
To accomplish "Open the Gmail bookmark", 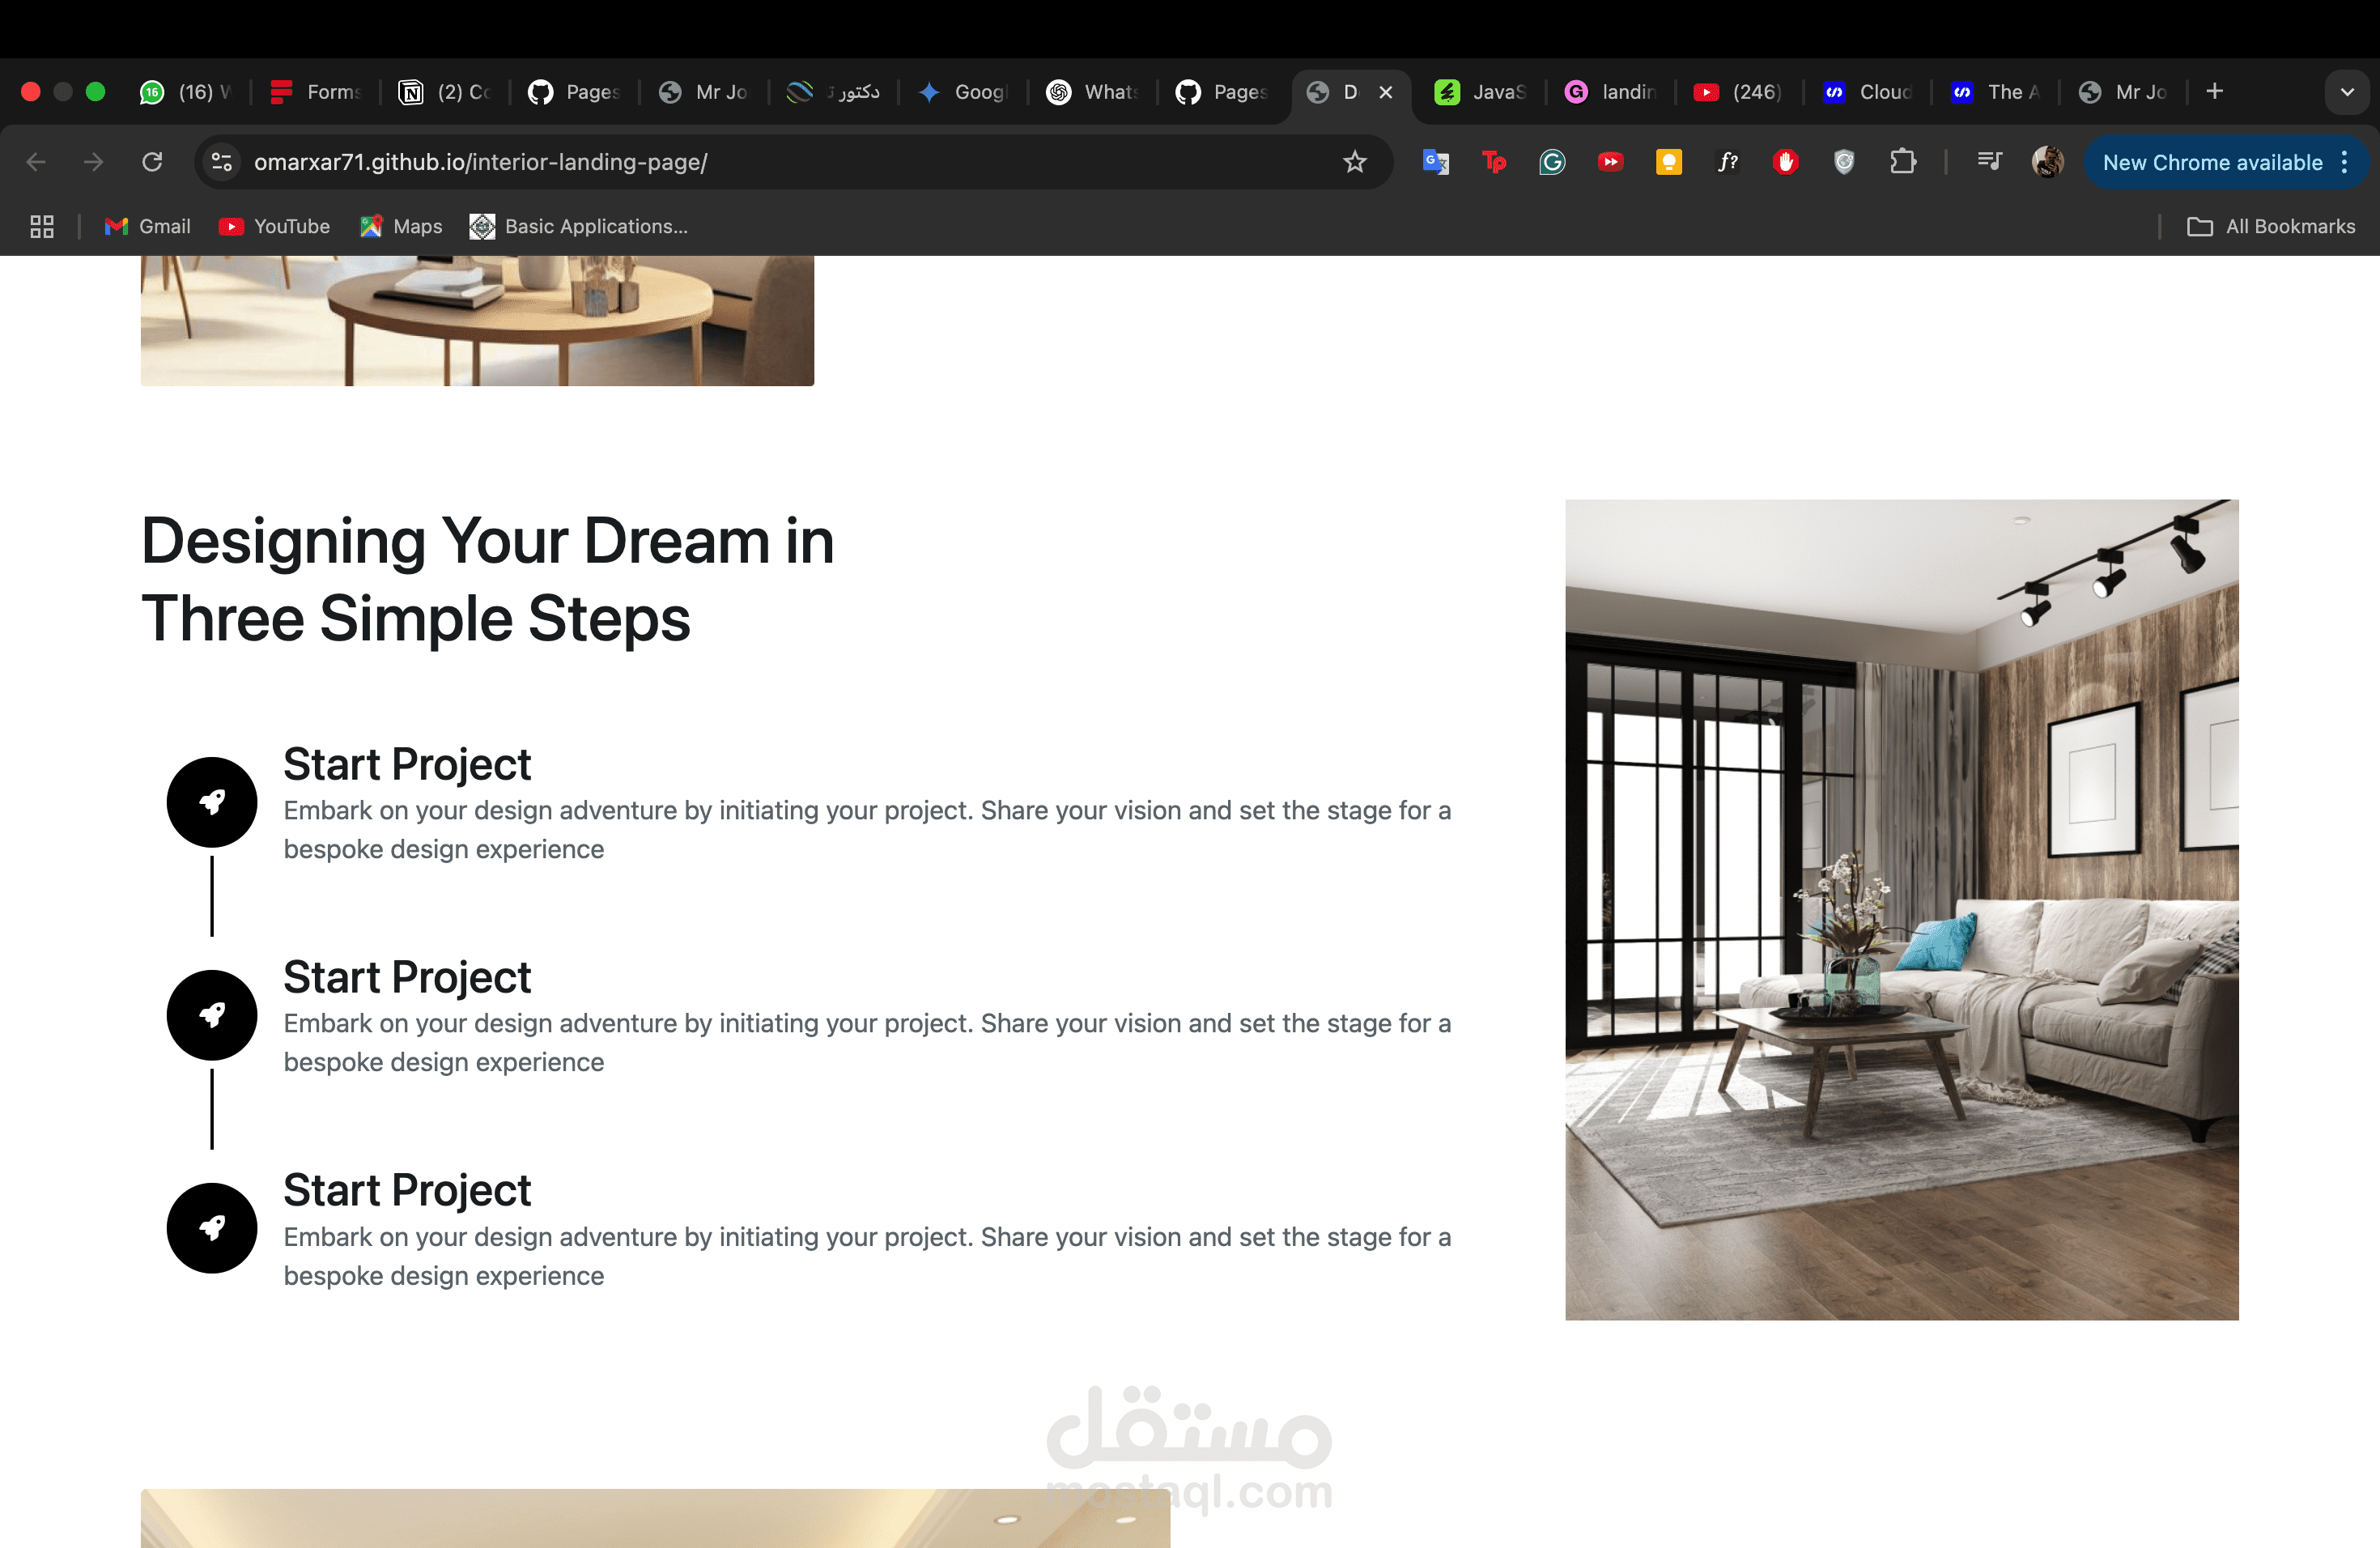I will click(x=148, y=227).
